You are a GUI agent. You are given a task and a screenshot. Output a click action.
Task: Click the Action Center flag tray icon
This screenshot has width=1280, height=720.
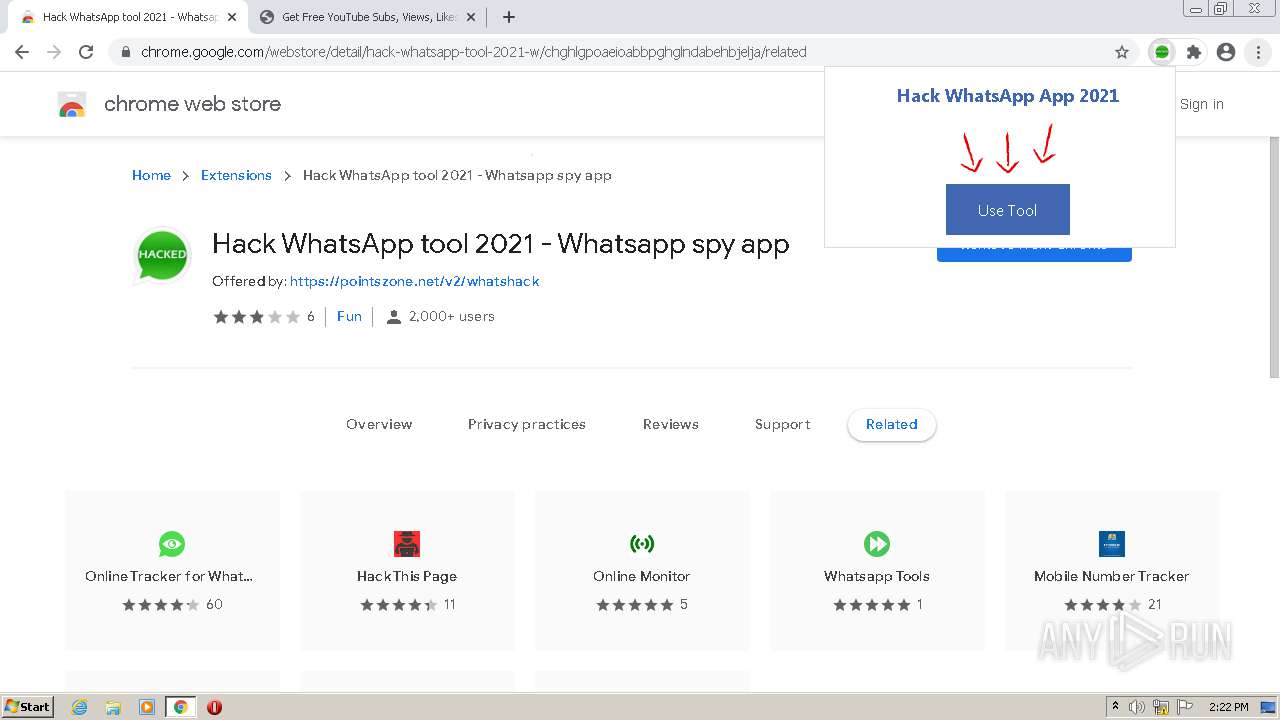point(1185,707)
